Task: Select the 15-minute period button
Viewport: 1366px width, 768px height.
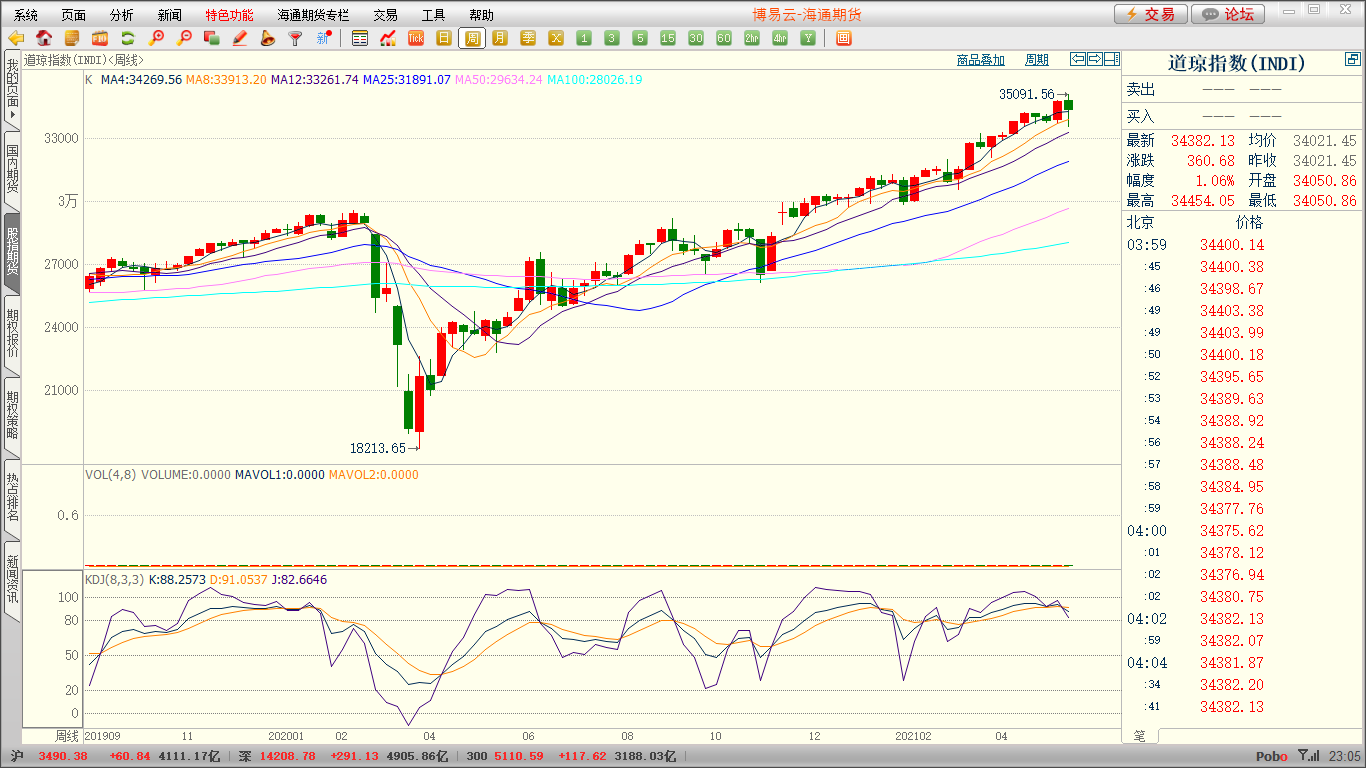Action: pyautogui.click(x=668, y=38)
